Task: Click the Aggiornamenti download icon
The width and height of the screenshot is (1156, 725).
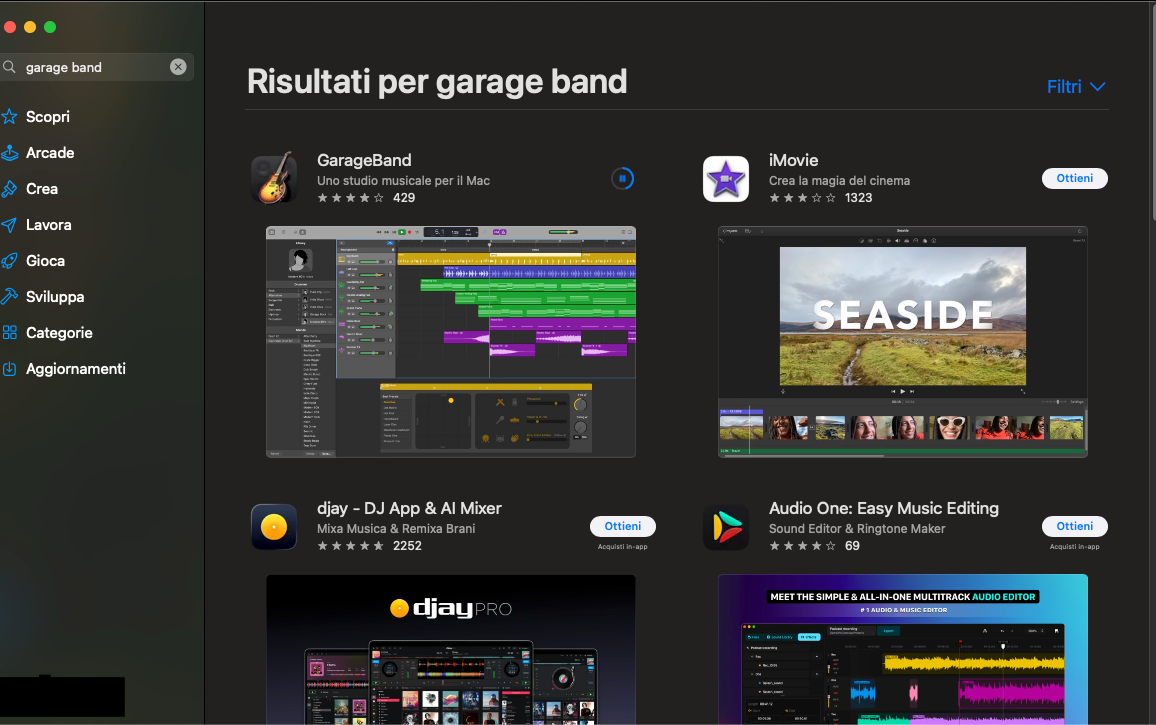Action: point(10,369)
